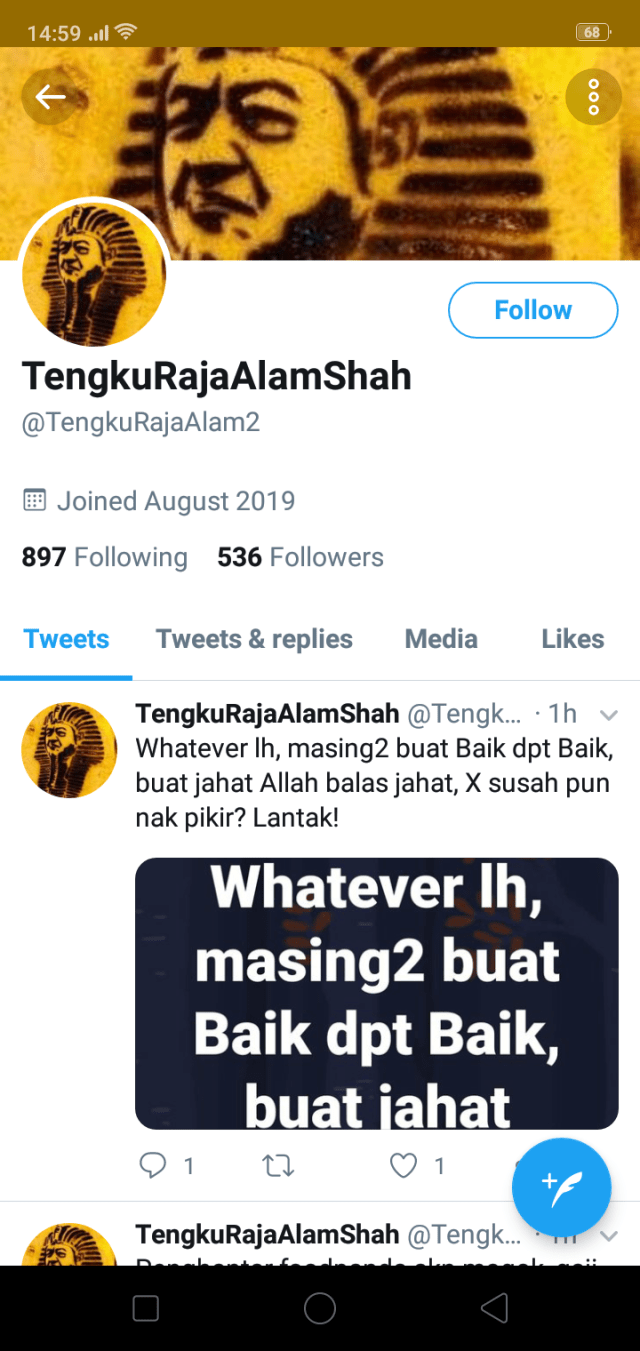View the 536 Followers list
The width and height of the screenshot is (640, 1351).
(300, 557)
